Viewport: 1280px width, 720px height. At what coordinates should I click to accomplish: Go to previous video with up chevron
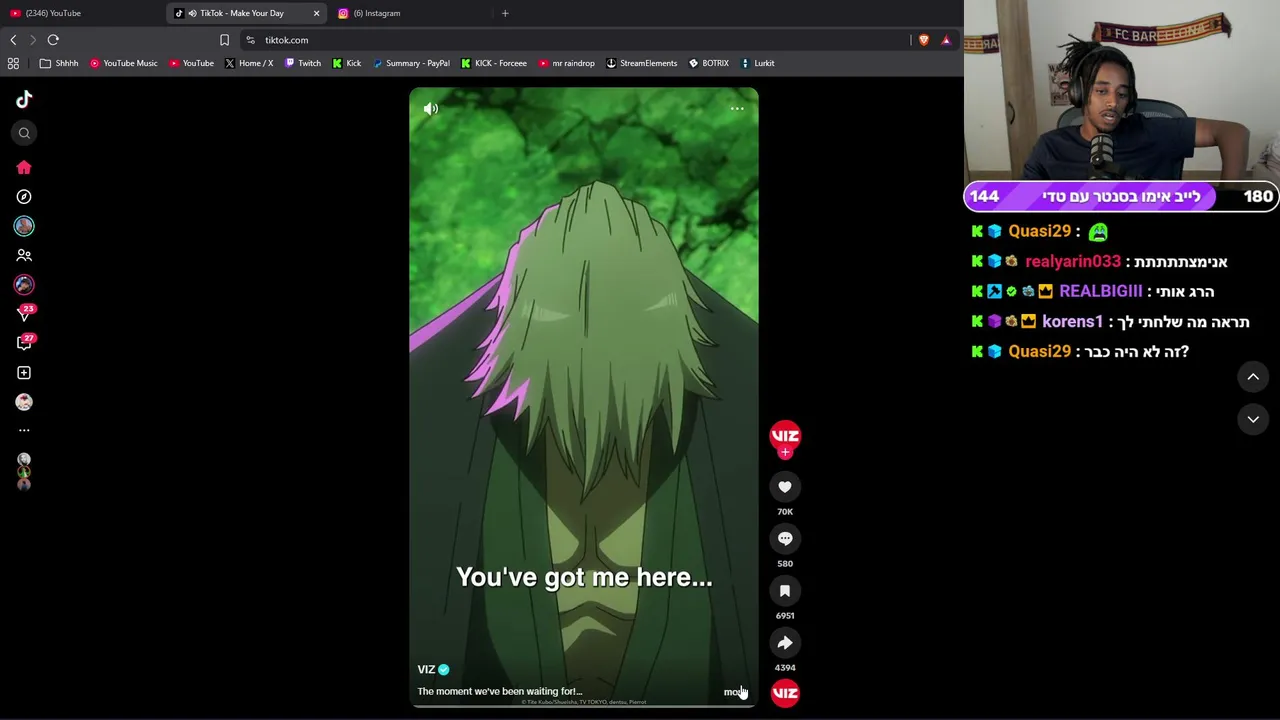[x=1253, y=377]
